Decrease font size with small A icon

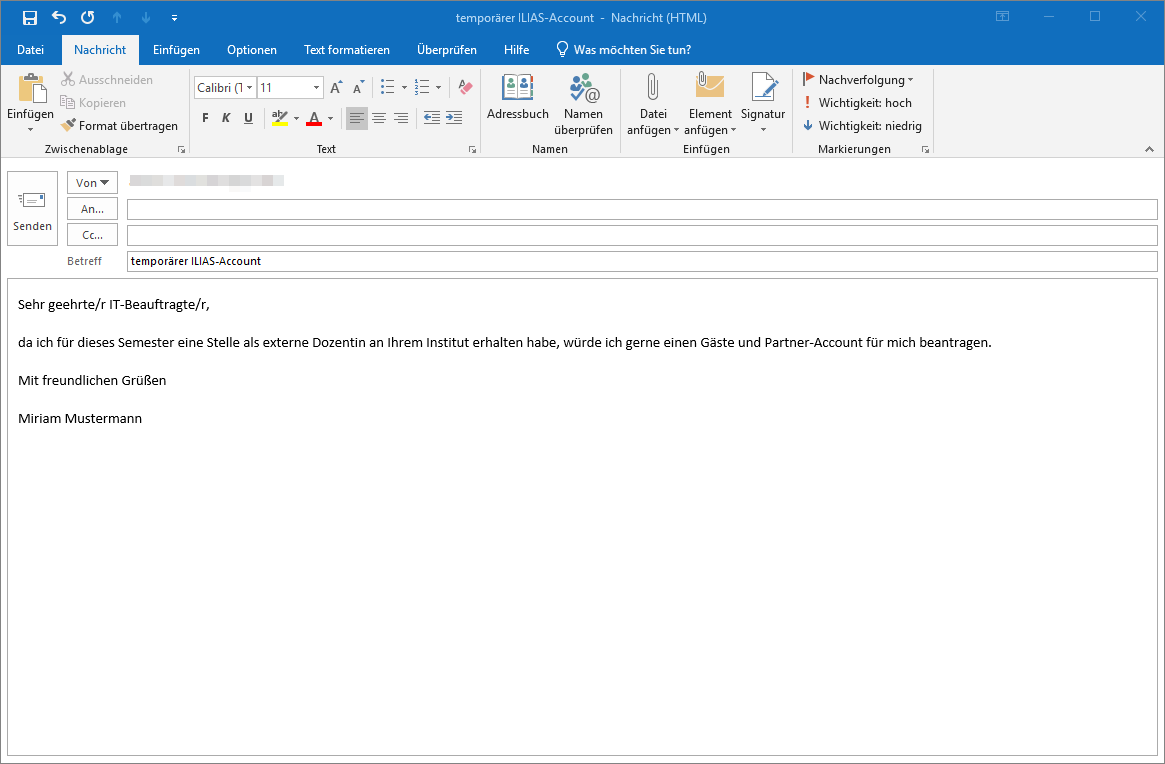pos(359,88)
